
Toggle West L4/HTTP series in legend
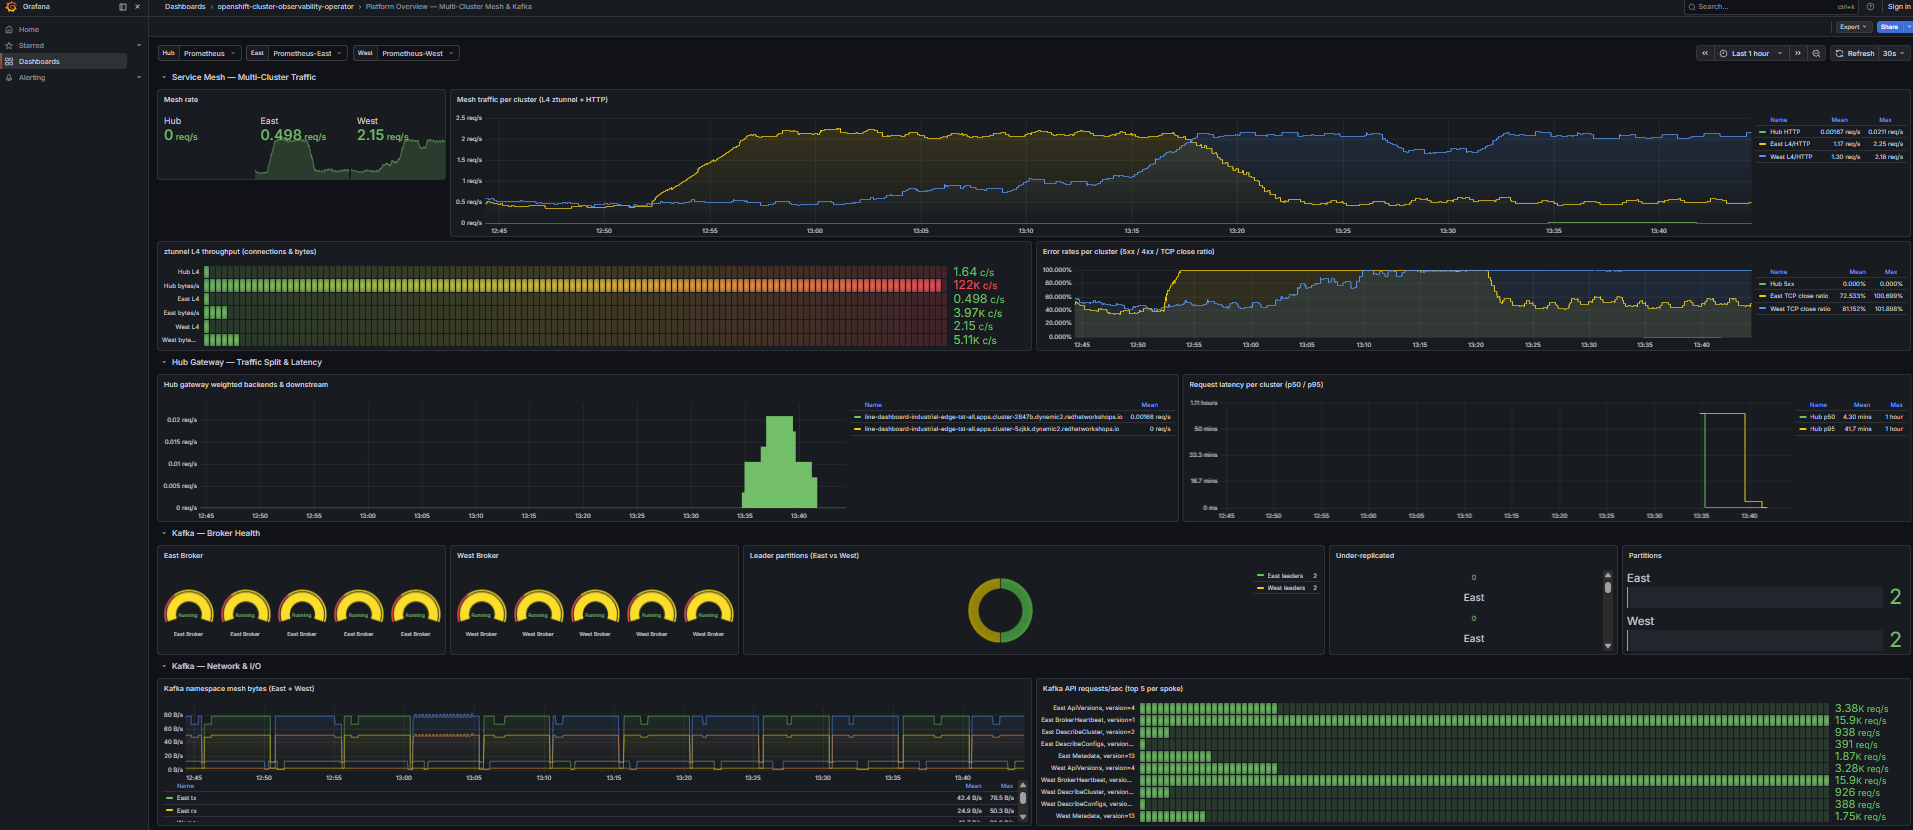[x=1791, y=157]
